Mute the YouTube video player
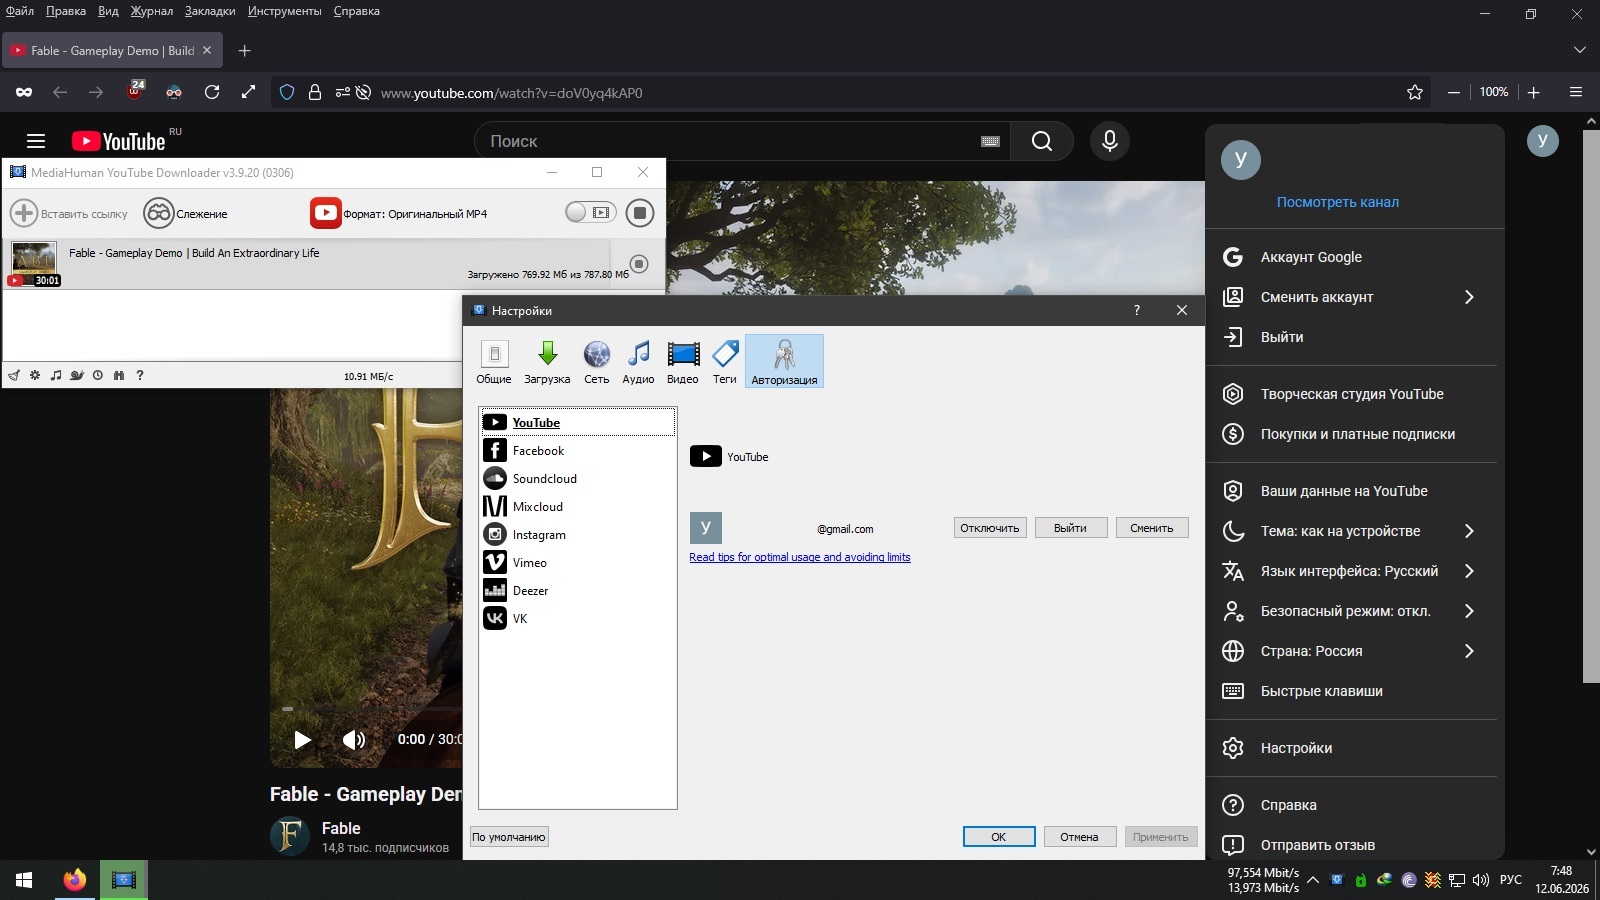The image size is (1600, 900). pyautogui.click(x=354, y=739)
